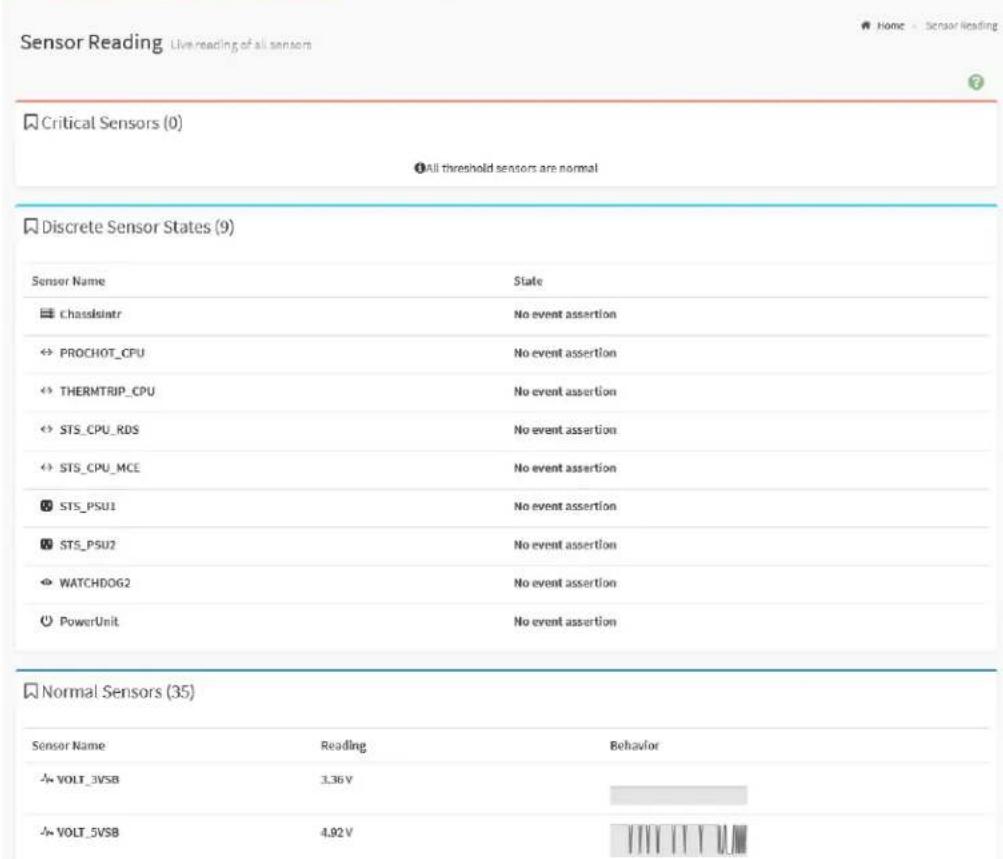Click the STS_PSU1 power supply icon
Viewport: 1003px width, 859px height.
(46, 506)
